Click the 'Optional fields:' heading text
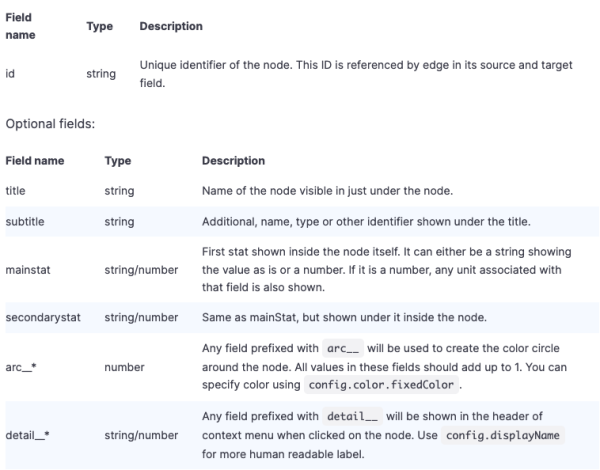 (x=50, y=124)
